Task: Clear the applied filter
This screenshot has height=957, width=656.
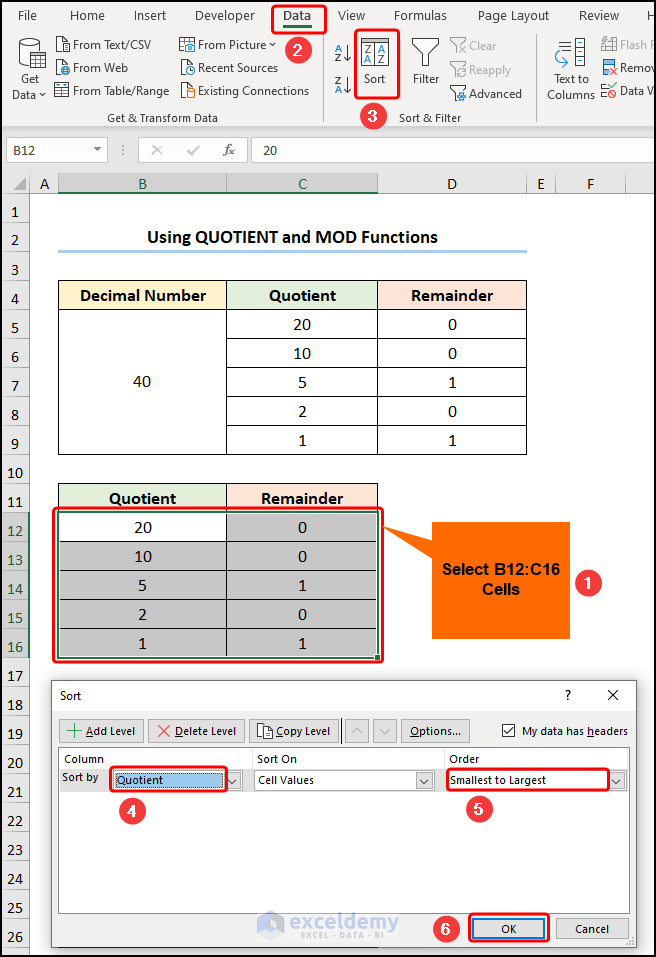Action: 473,46
